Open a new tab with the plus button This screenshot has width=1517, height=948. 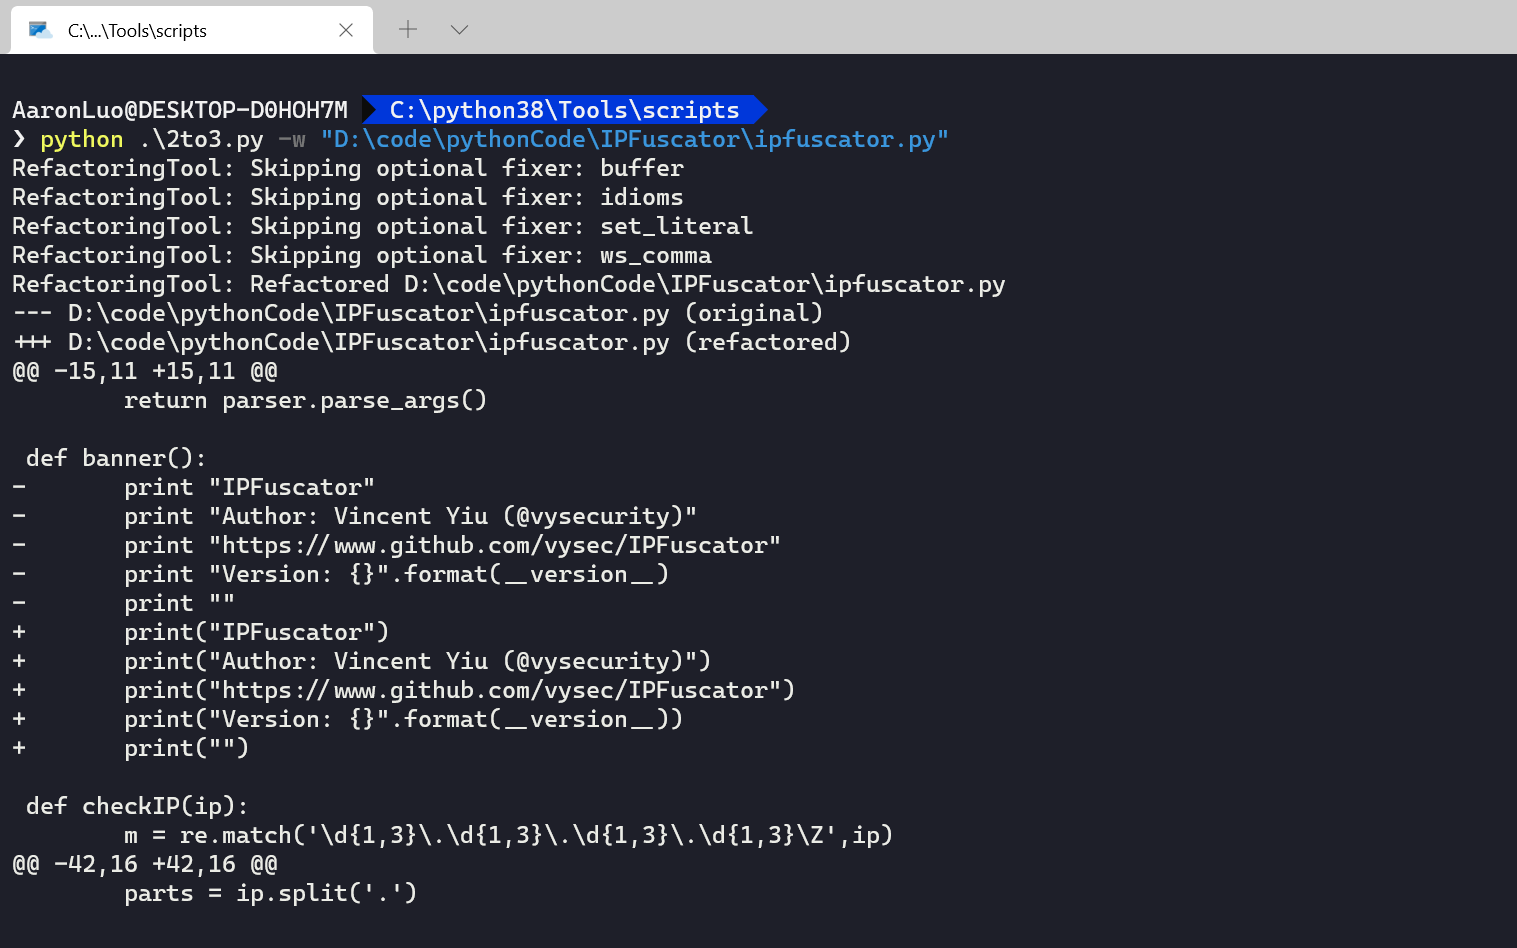coord(408,29)
